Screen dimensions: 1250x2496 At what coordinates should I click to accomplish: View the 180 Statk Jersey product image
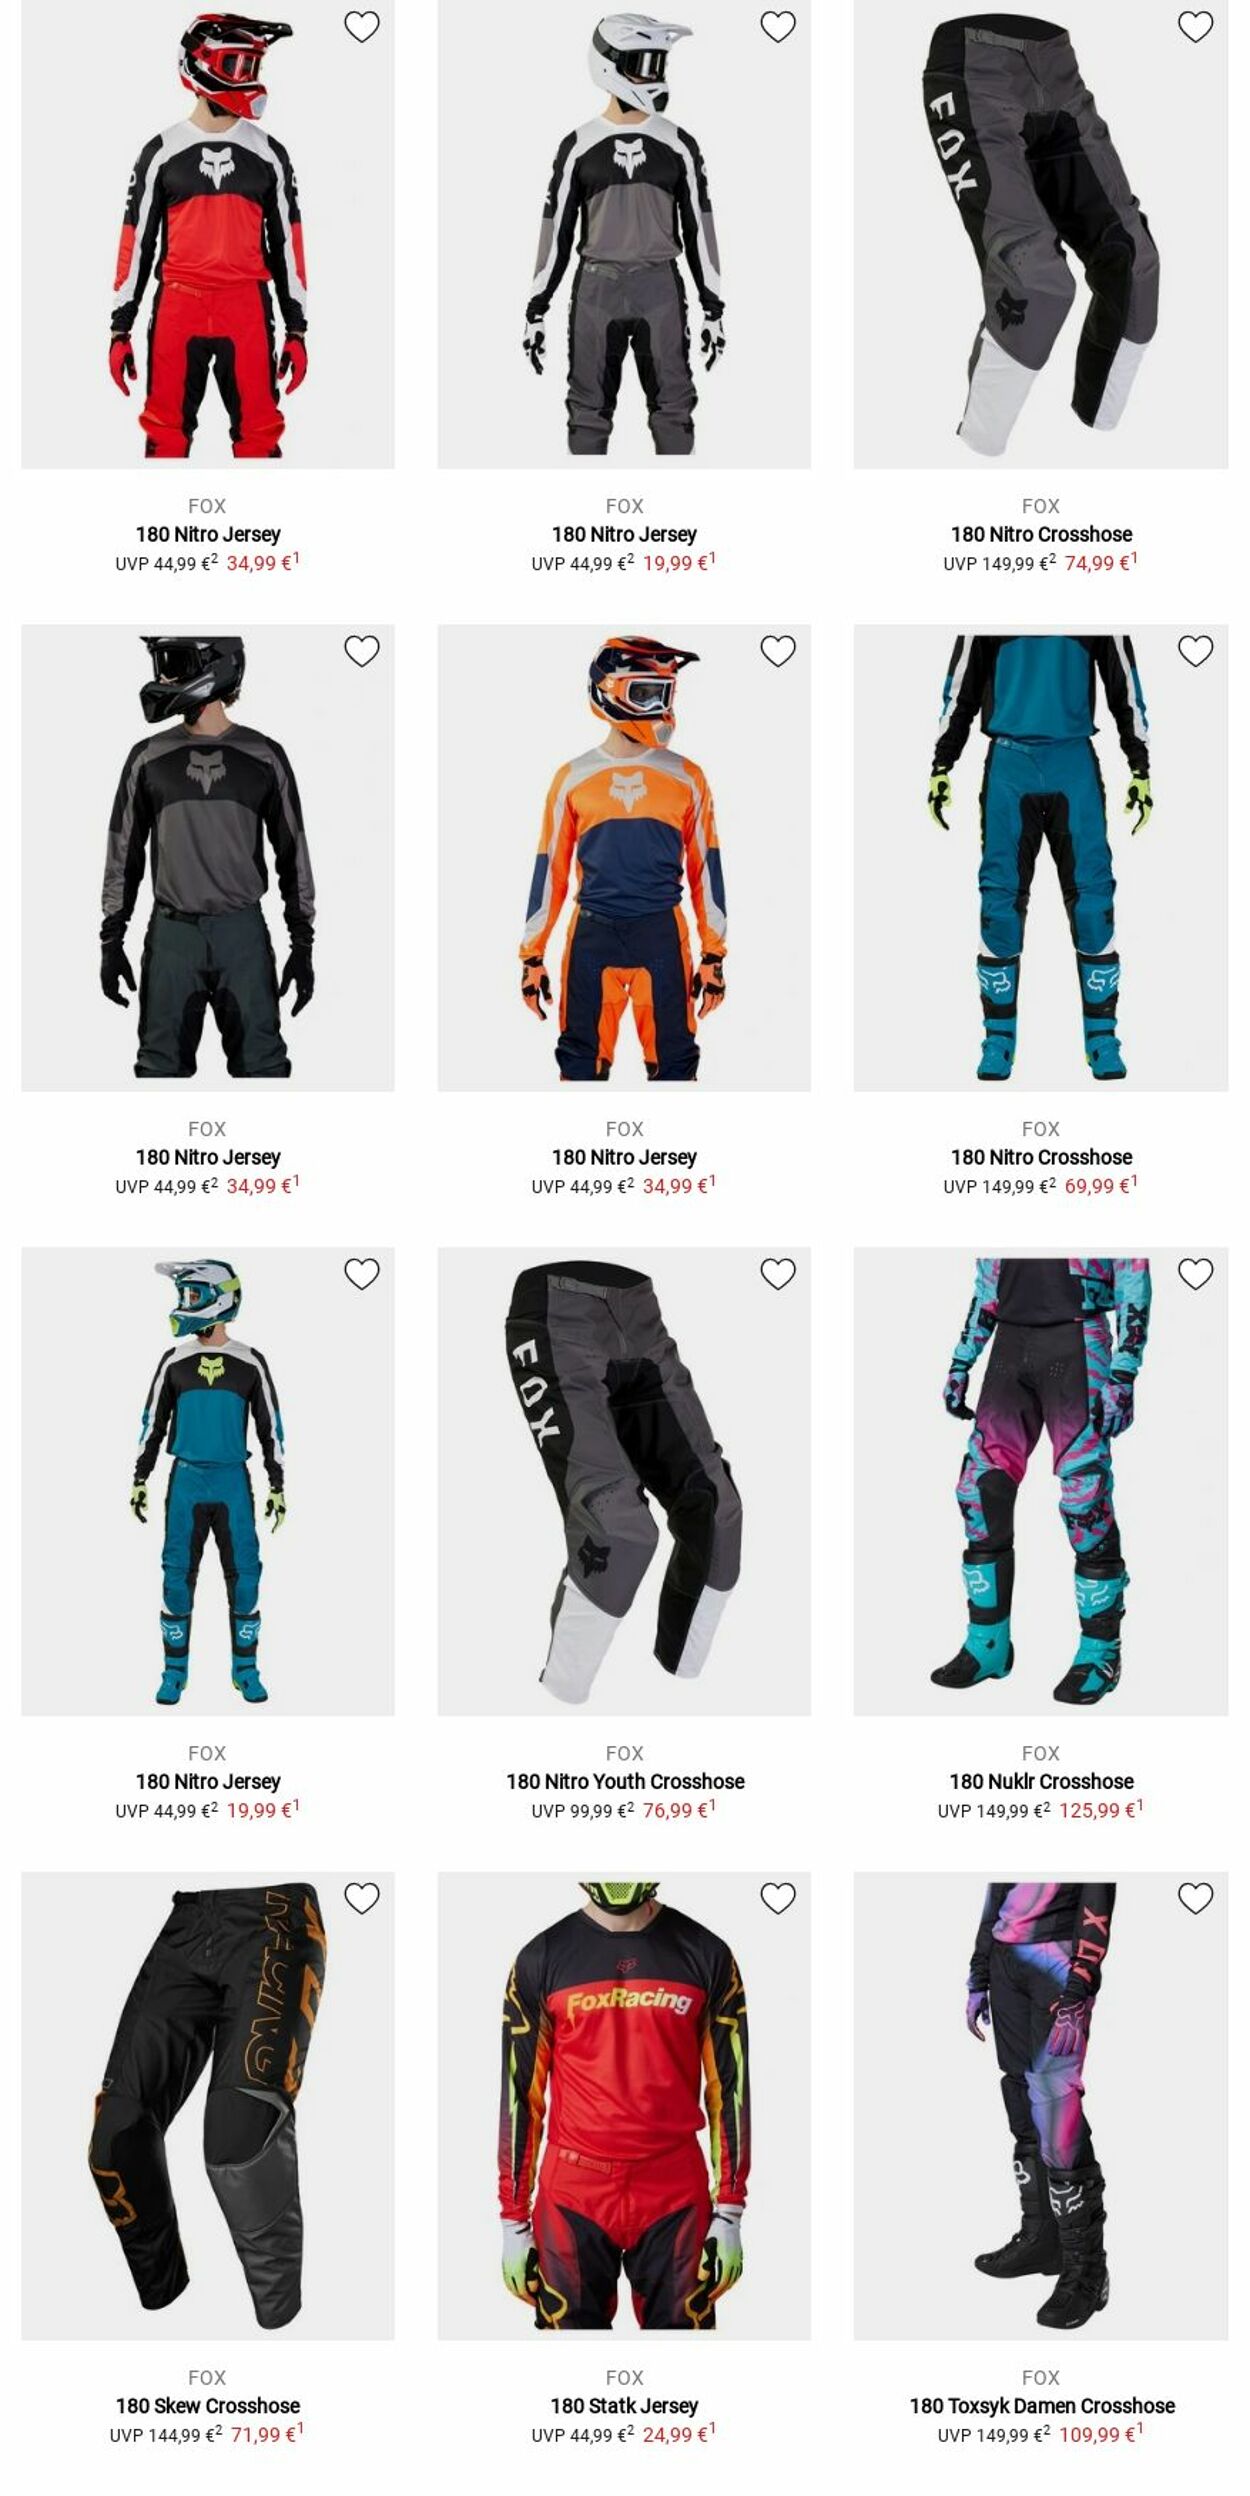pos(624,2105)
